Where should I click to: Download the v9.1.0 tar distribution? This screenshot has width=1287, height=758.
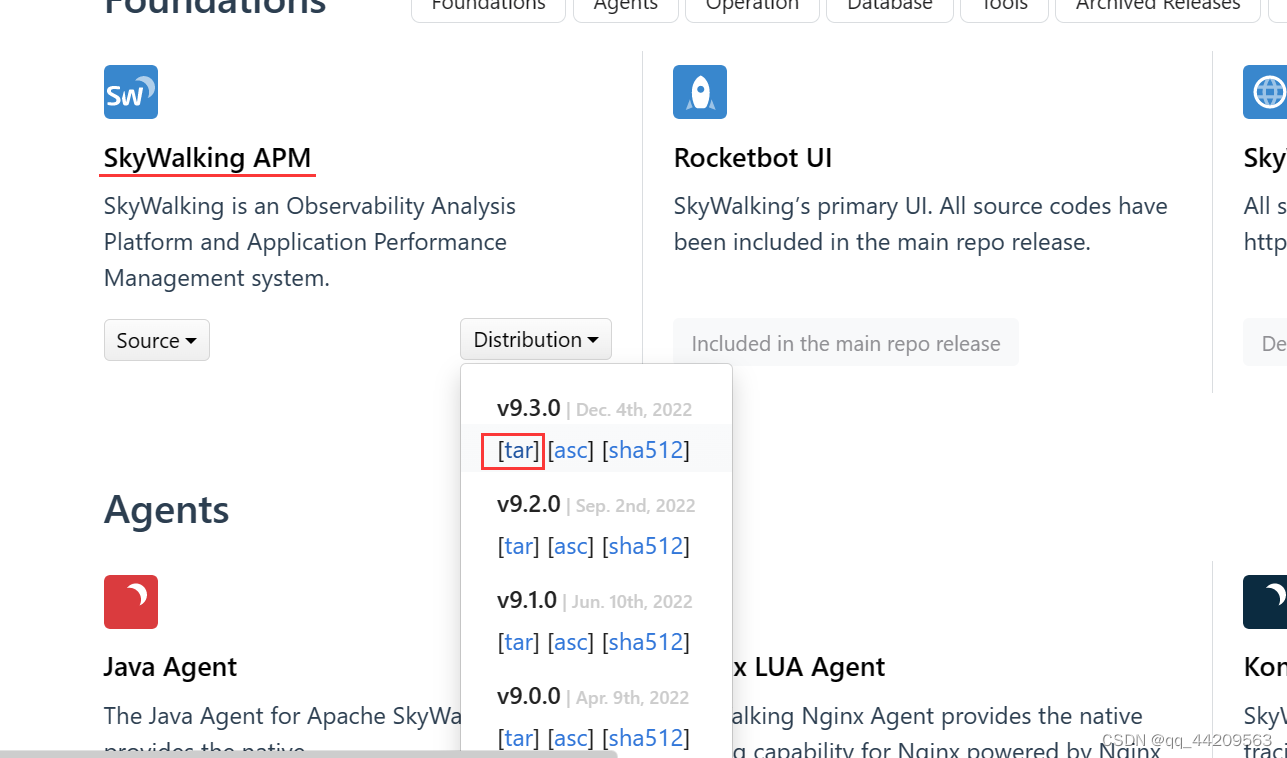click(518, 642)
